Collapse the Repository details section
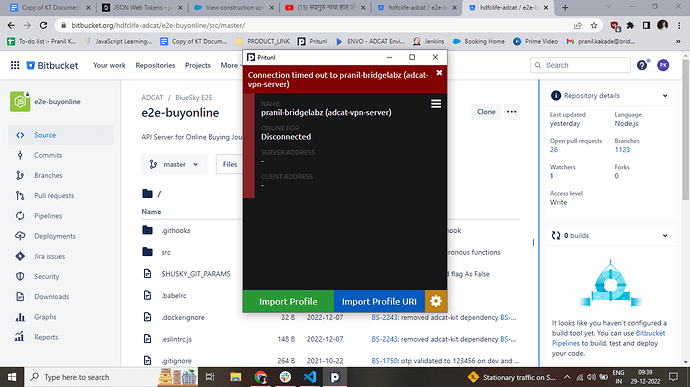The height and width of the screenshot is (387, 690). tap(665, 96)
